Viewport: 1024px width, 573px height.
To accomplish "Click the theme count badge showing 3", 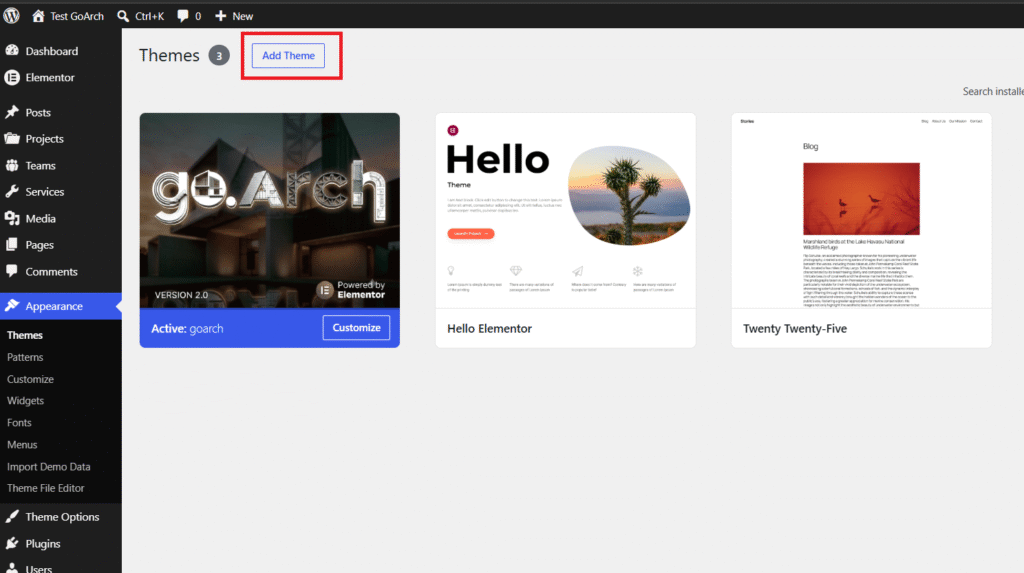I will 219,56.
